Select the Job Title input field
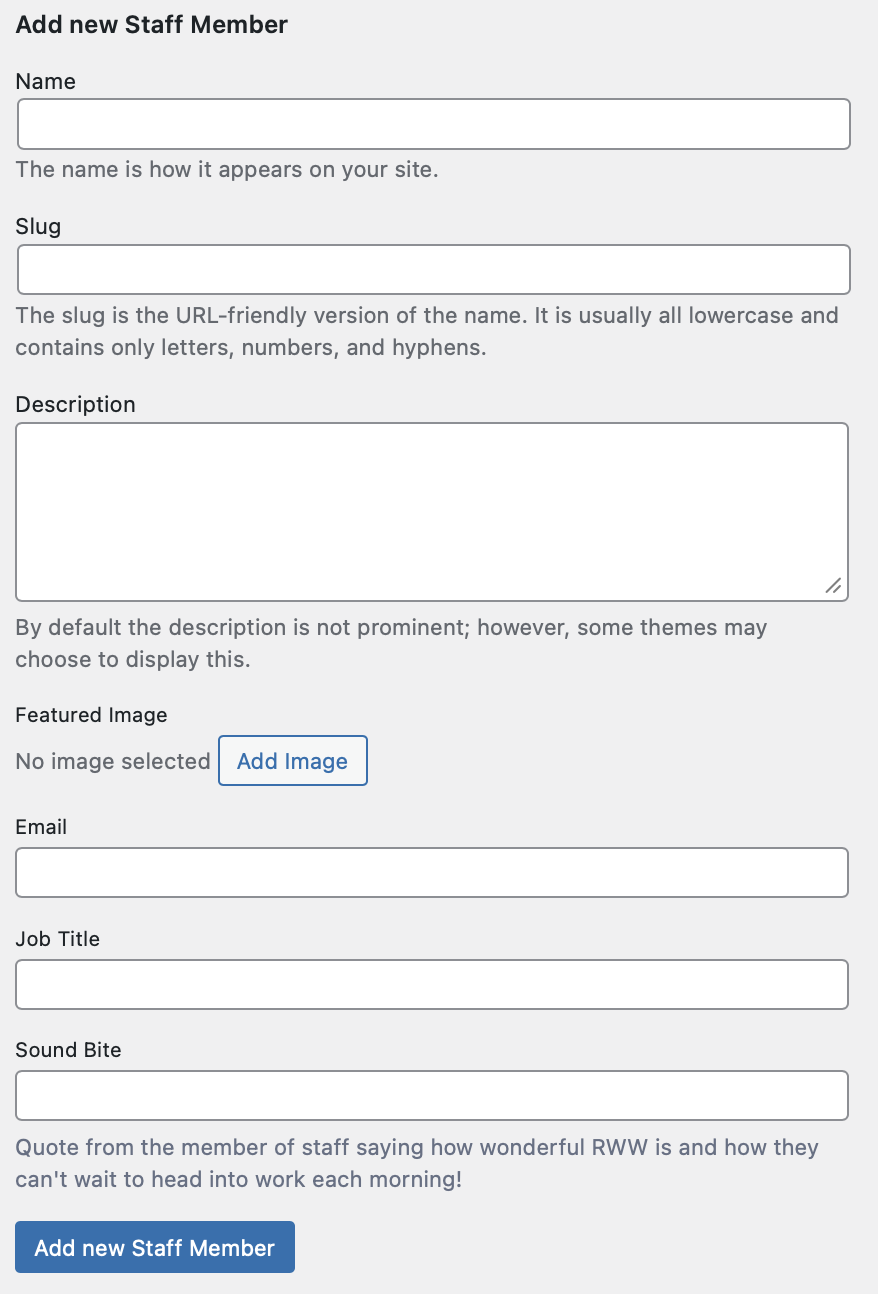Image resolution: width=878 pixels, height=1294 pixels. coord(431,985)
